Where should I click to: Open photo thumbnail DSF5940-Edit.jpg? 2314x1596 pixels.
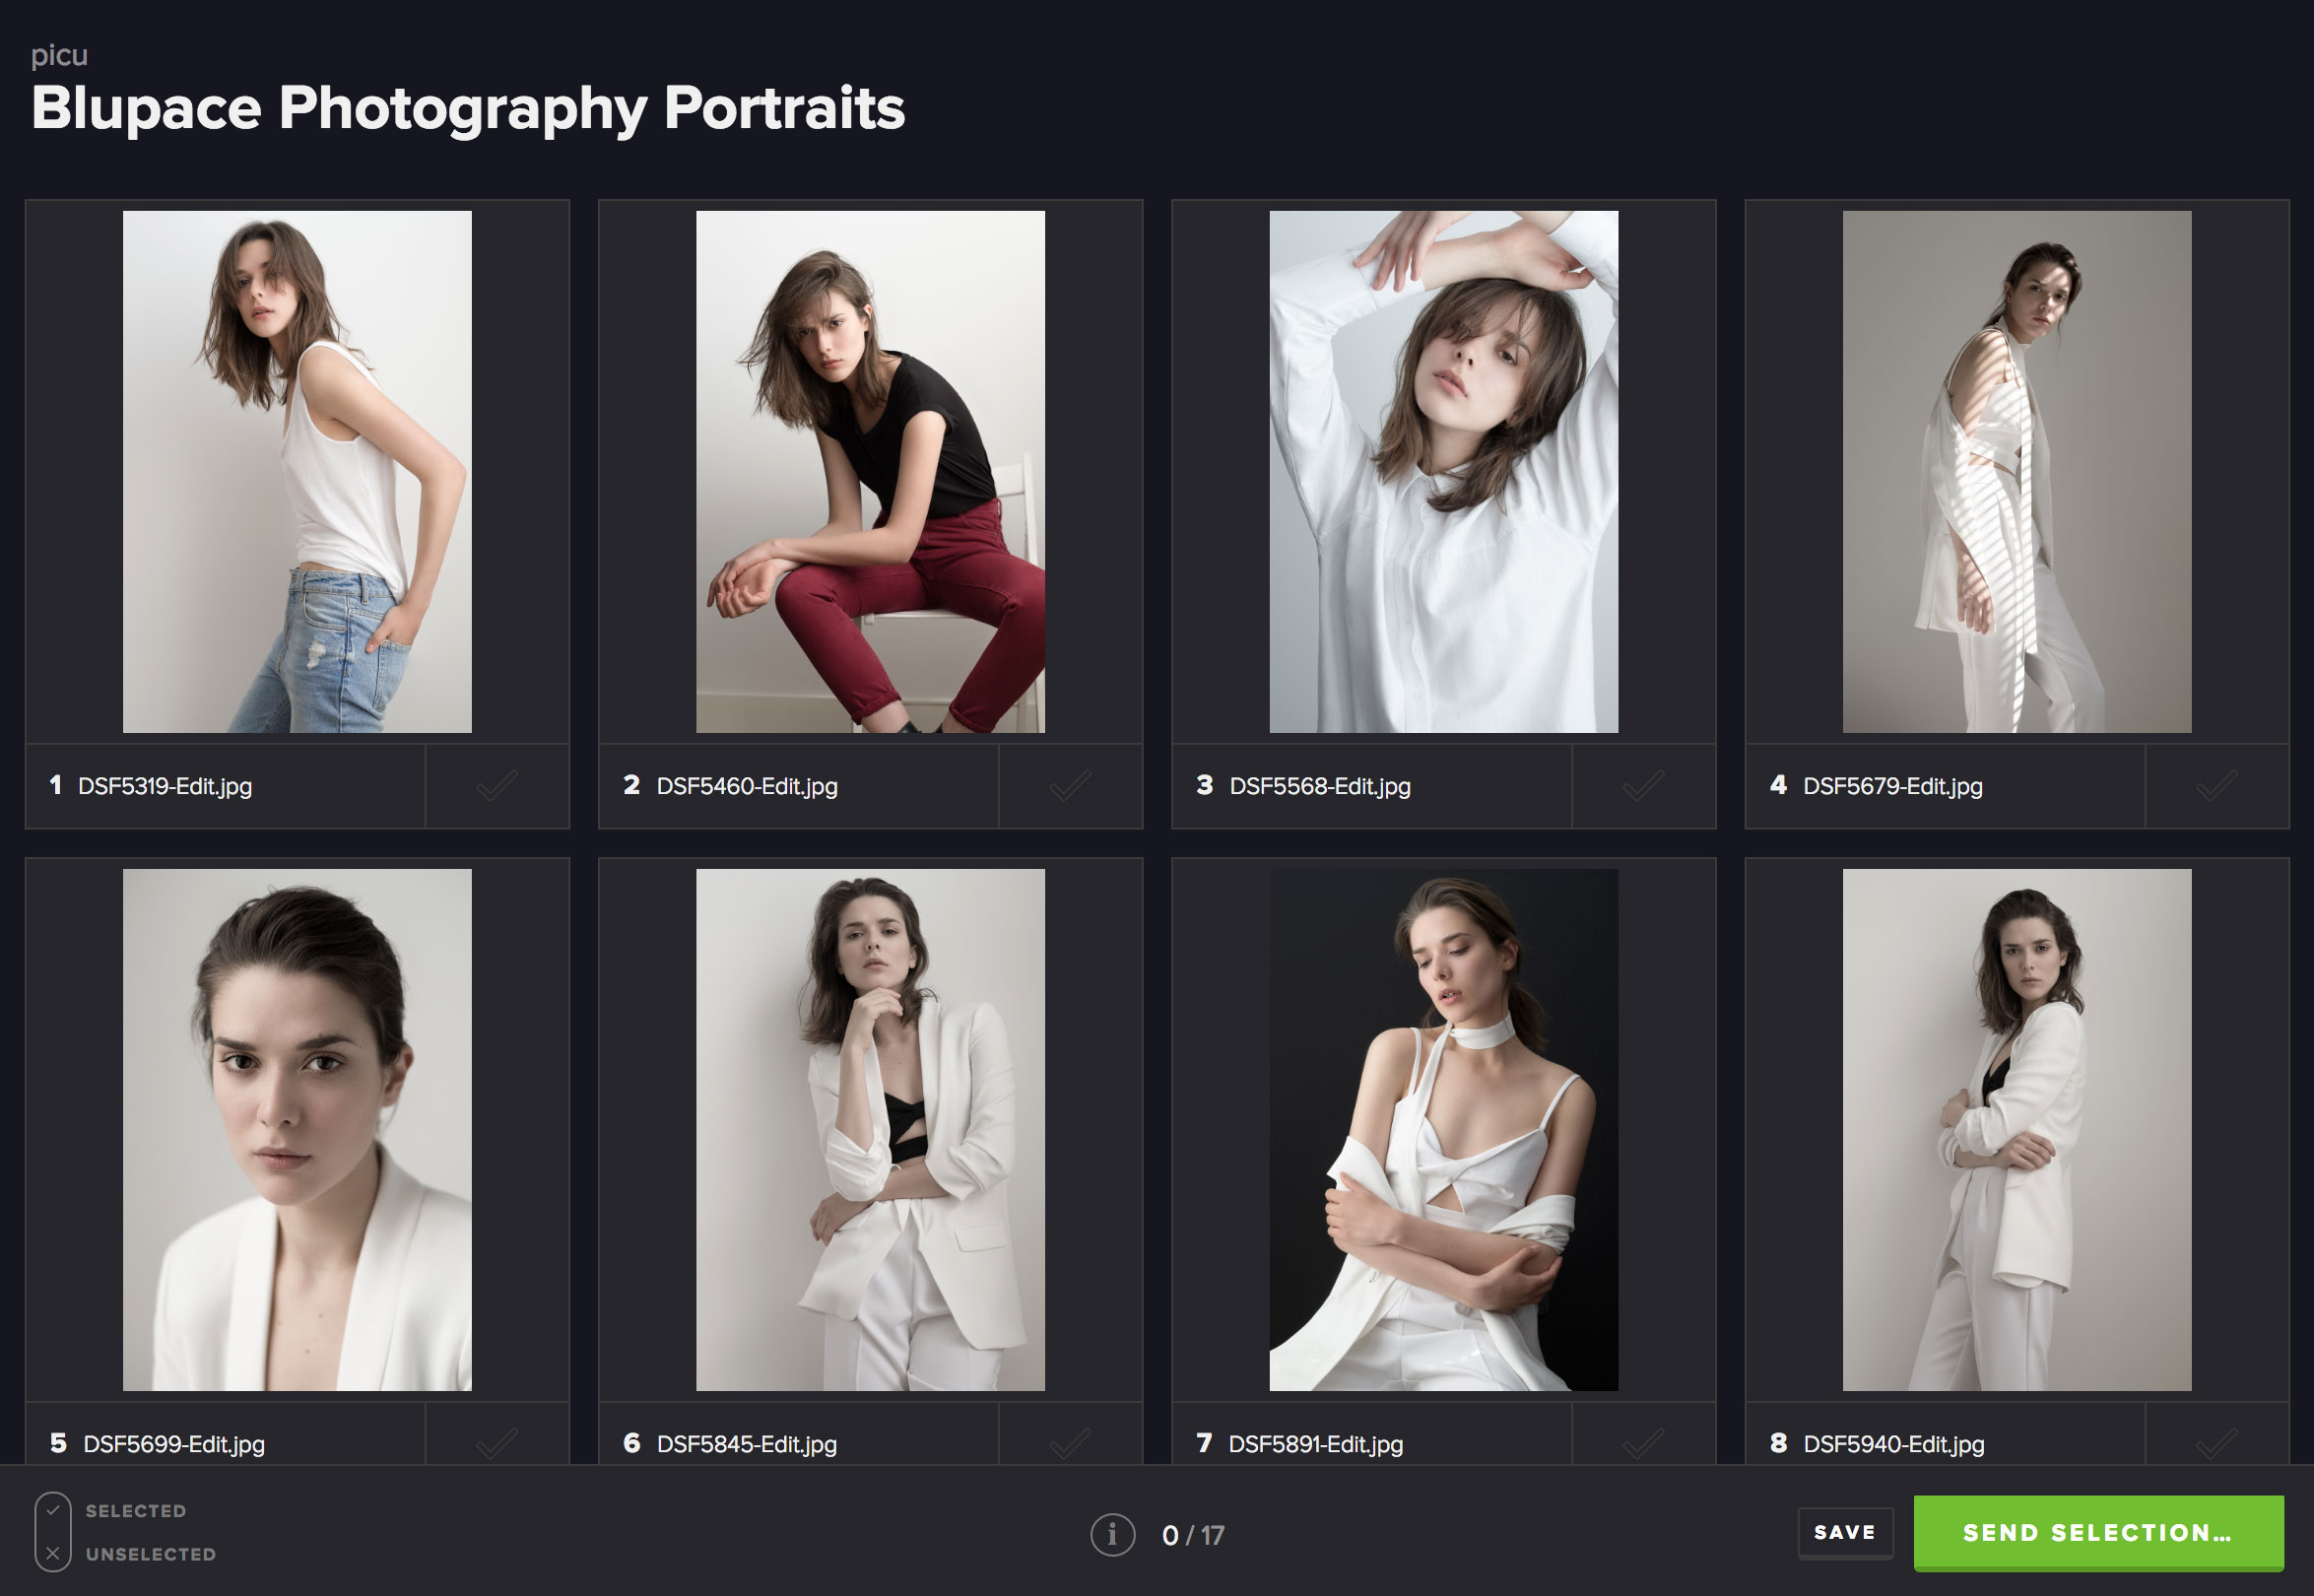[x=2017, y=1129]
